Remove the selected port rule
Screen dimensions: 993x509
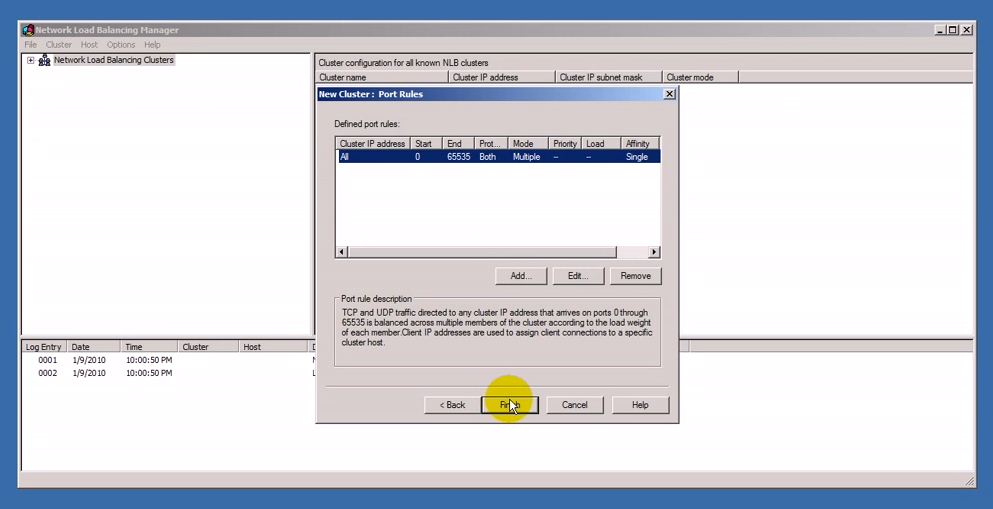pos(635,276)
